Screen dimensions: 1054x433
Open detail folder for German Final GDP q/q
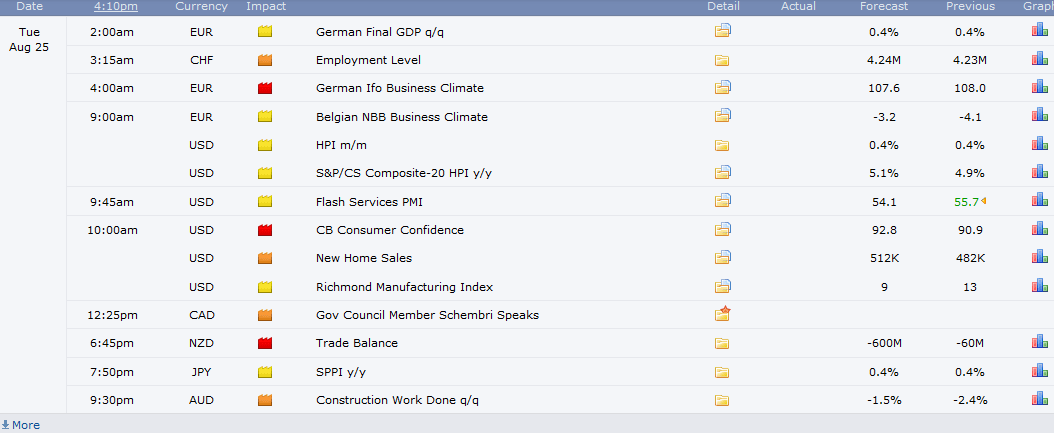click(722, 31)
